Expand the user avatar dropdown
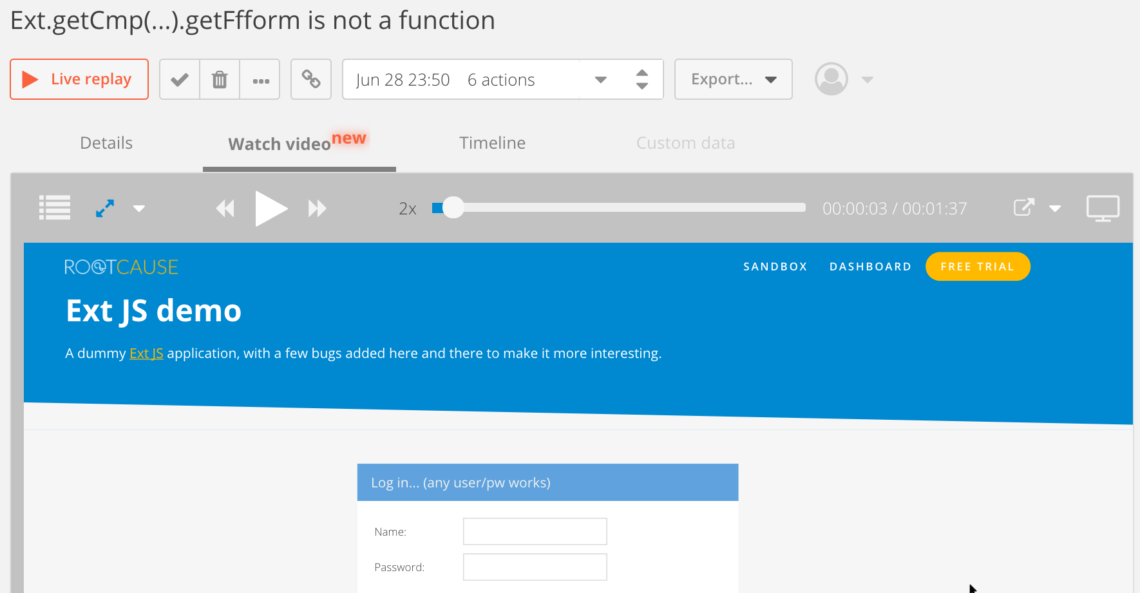 click(867, 80)
